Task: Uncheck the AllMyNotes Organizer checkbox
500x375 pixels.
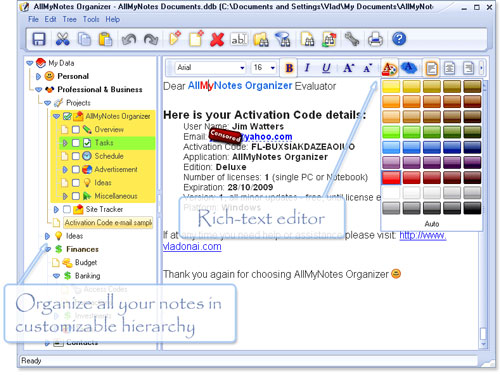Action: [68, 116]
